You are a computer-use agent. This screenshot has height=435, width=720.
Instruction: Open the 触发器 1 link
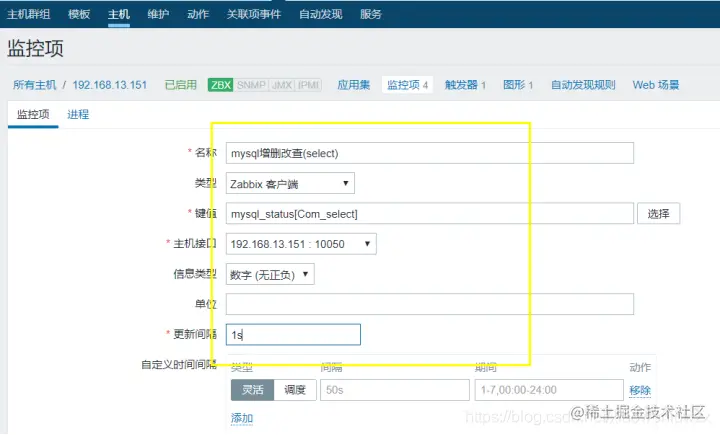(465, 85)
